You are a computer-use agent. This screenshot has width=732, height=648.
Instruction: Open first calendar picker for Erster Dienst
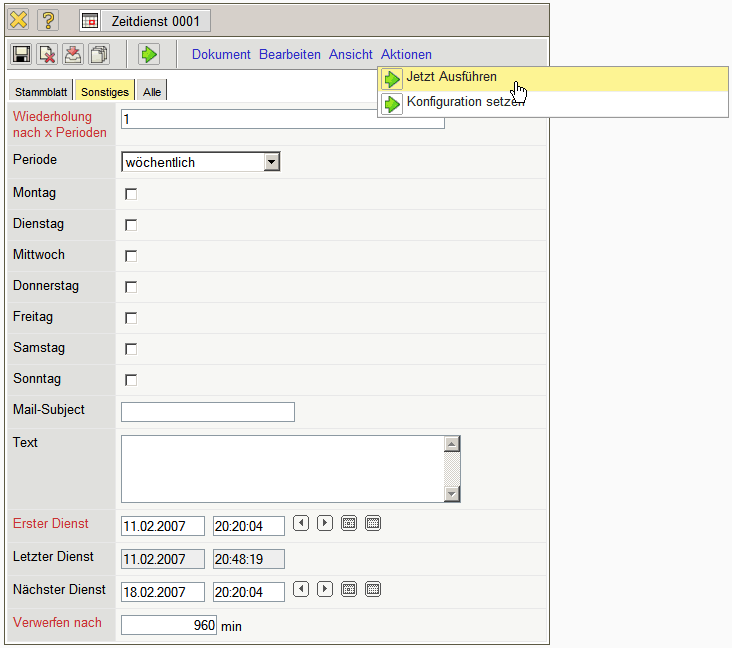349,523
